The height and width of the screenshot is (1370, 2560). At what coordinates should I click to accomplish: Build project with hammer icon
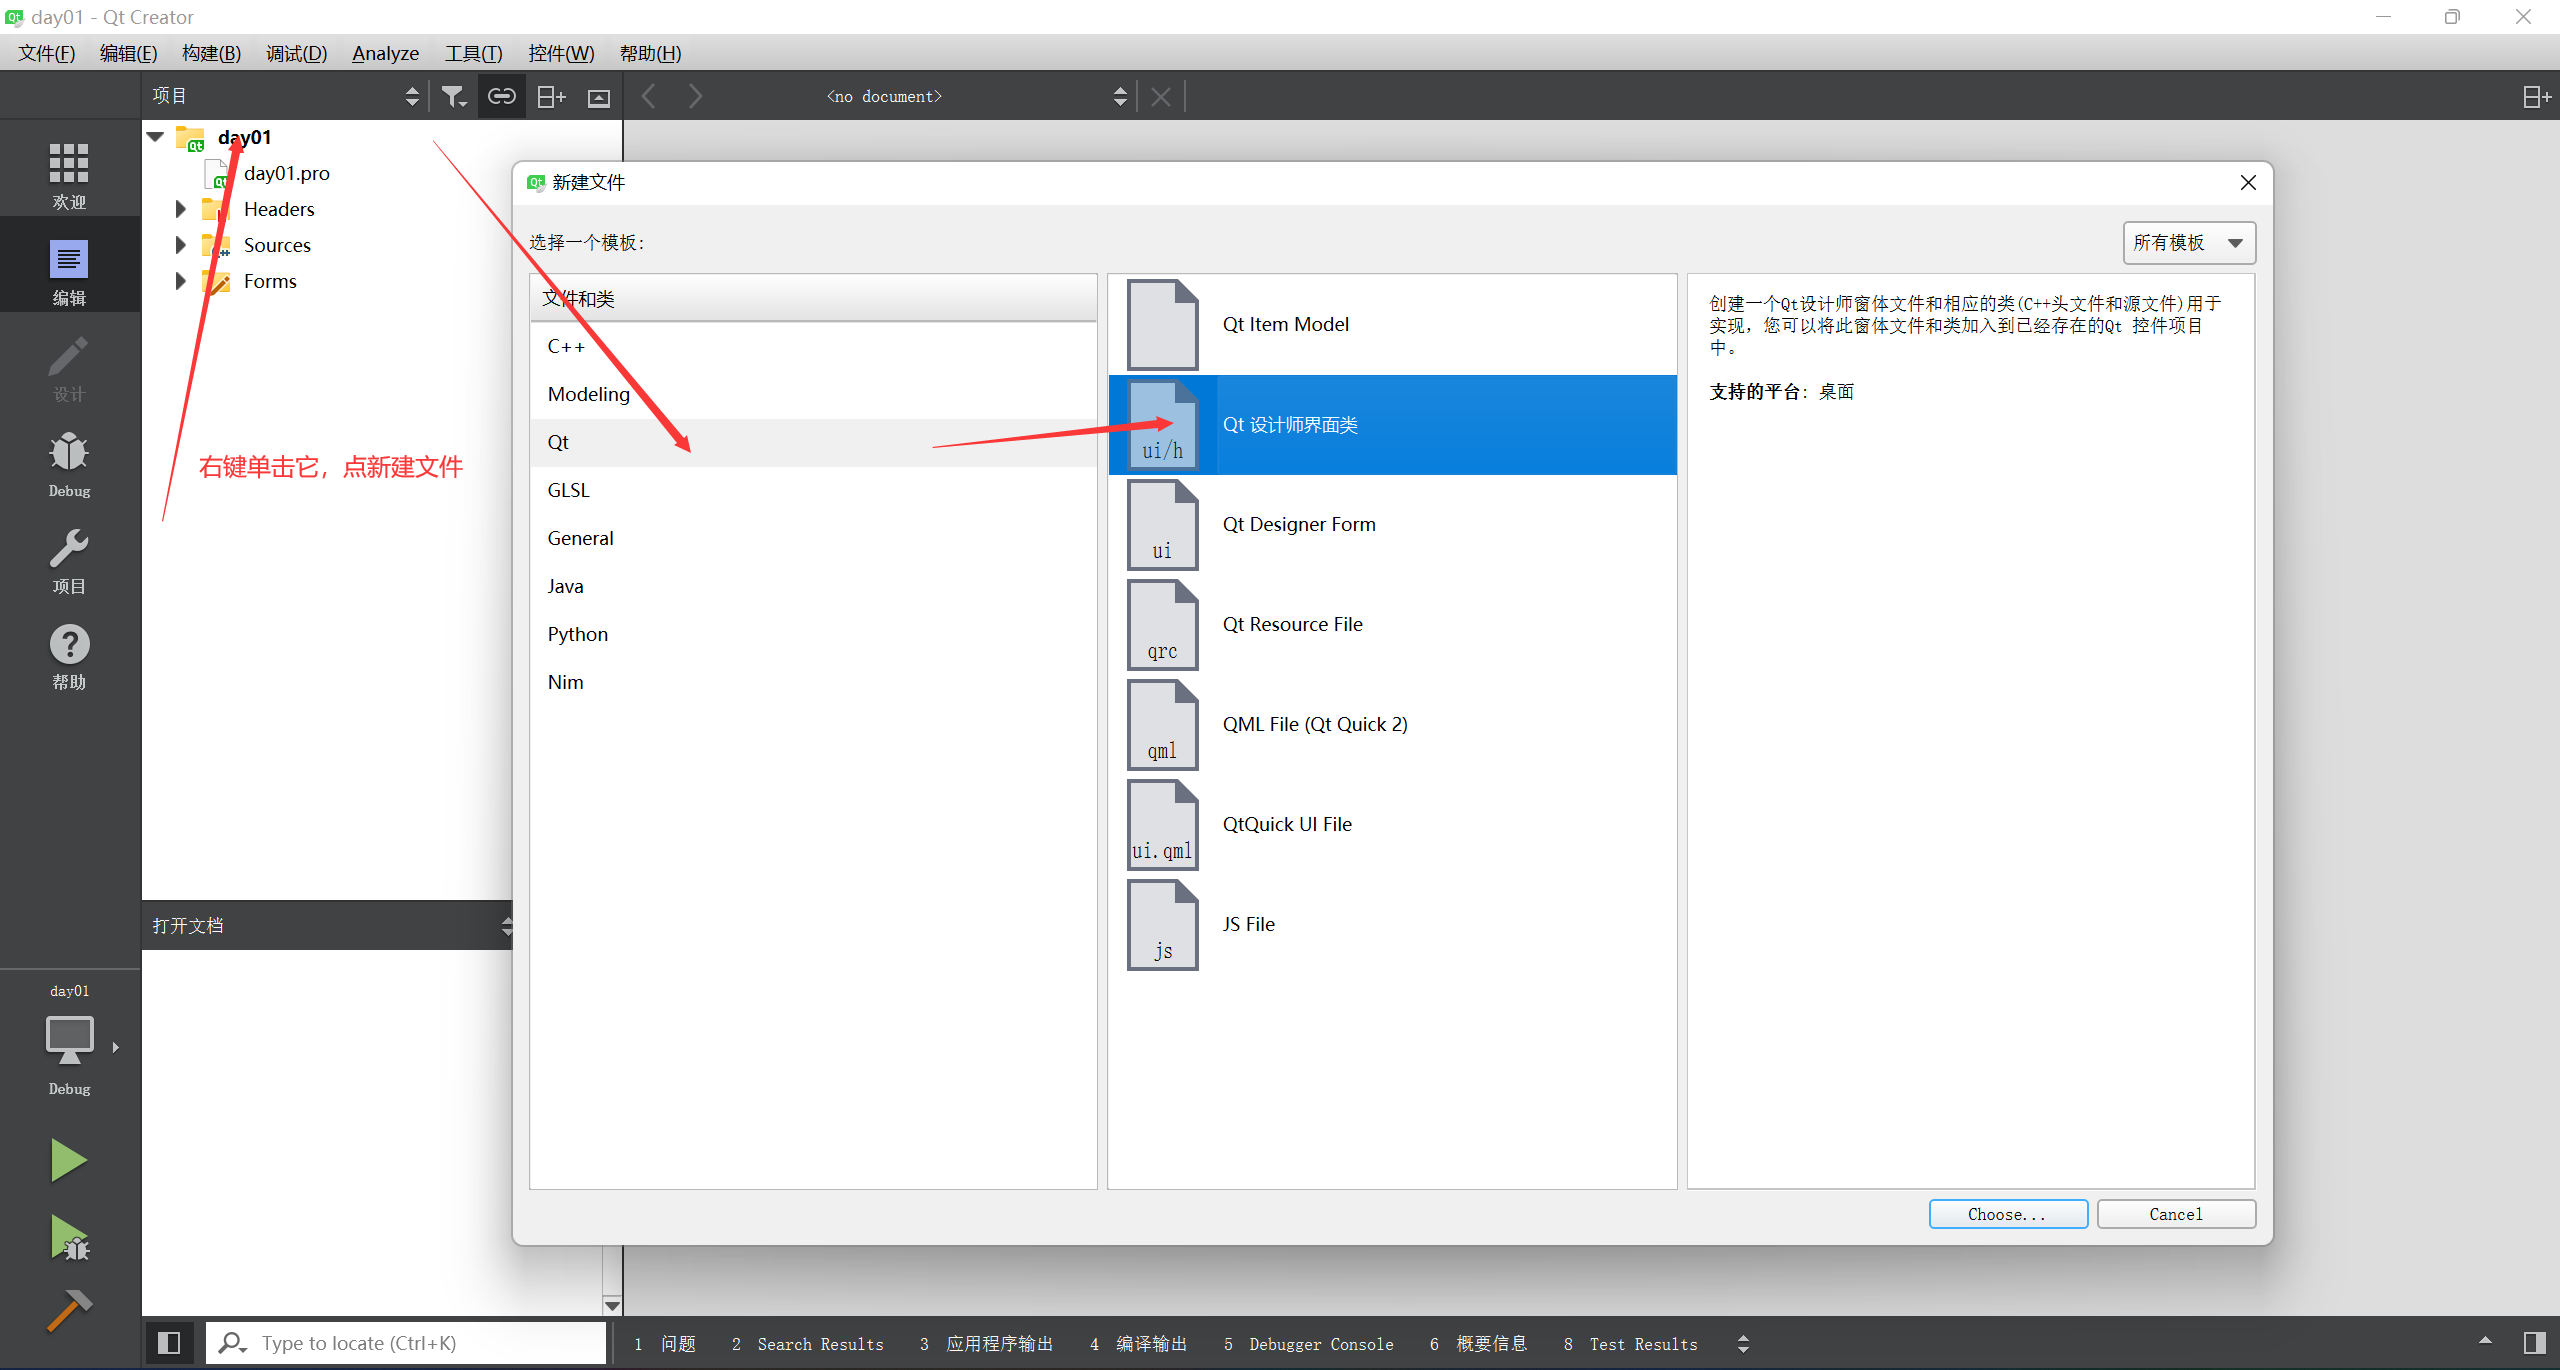point(69,1310)
